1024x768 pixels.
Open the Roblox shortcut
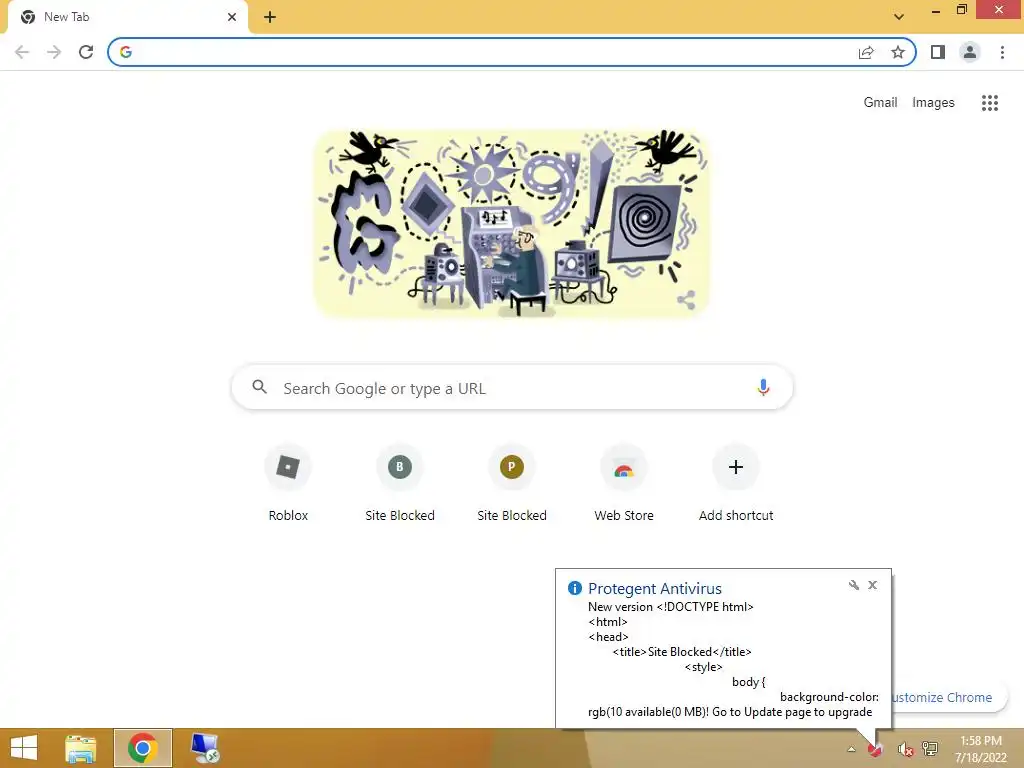[288, 483]
